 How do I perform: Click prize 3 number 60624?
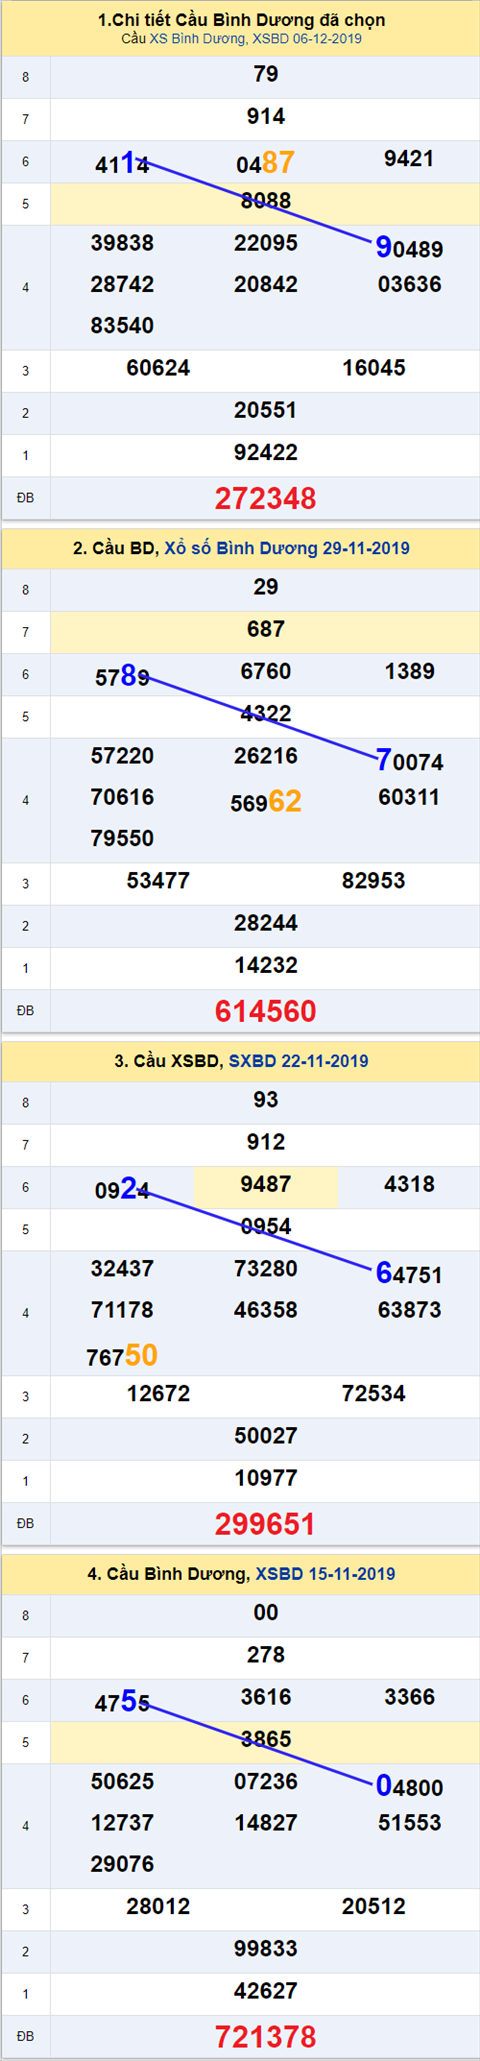pyautogui.click(x=158, y=368)
